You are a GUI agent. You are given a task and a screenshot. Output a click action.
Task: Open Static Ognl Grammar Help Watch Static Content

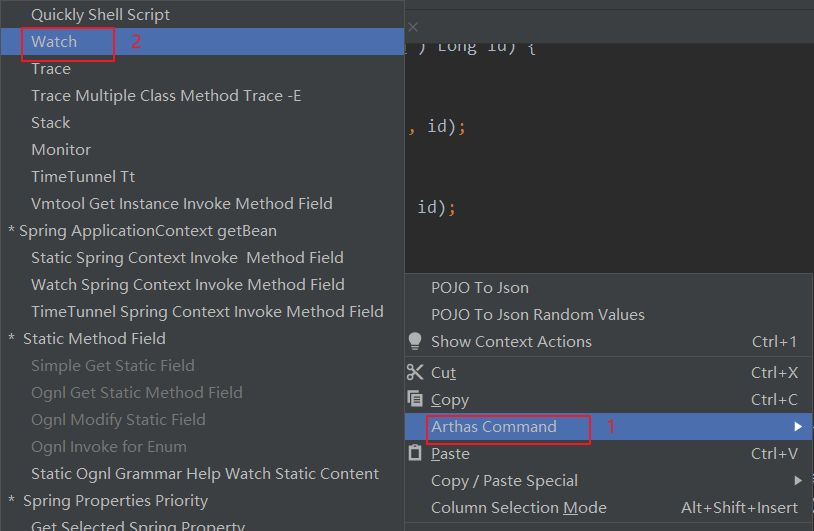(x=205, y=474)
